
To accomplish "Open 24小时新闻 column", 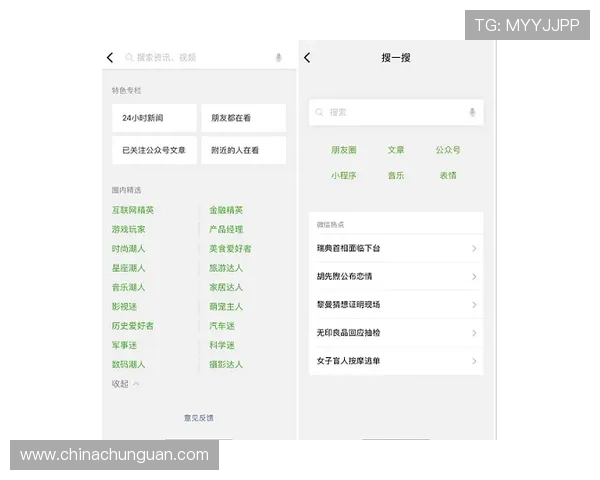I will tap(154, 118).
